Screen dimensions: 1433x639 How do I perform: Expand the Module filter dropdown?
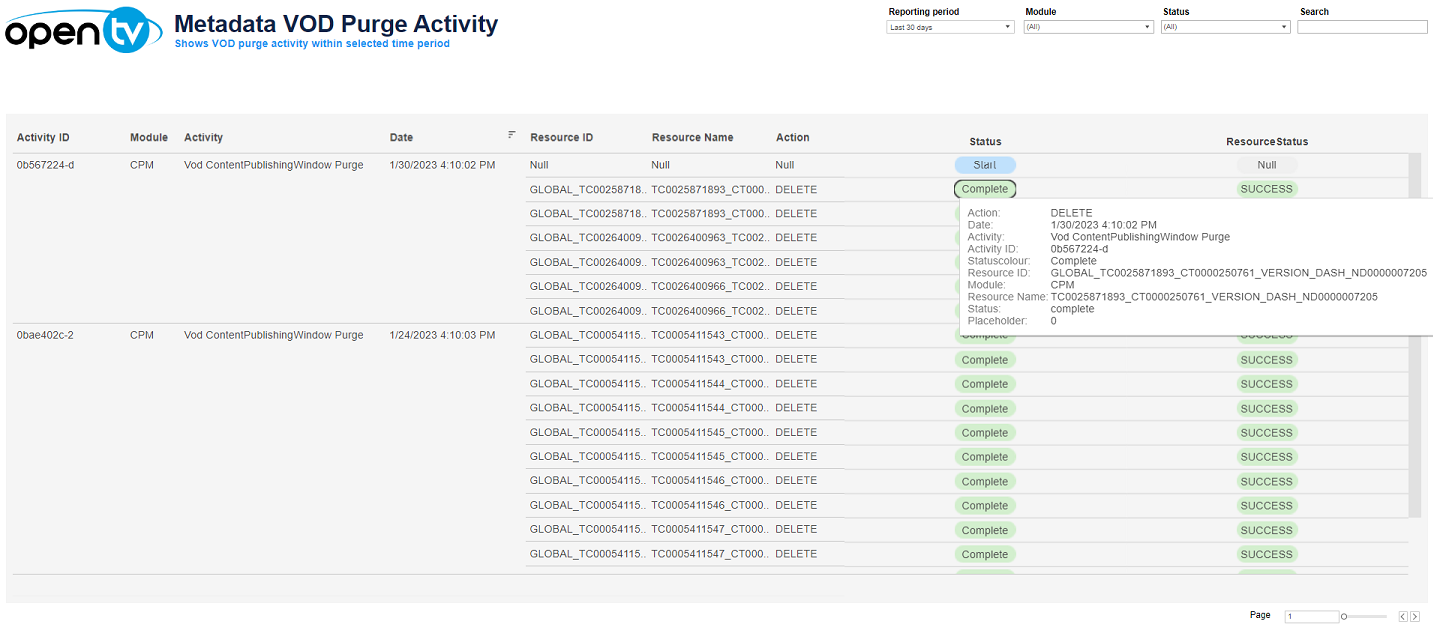[1088, 27]
